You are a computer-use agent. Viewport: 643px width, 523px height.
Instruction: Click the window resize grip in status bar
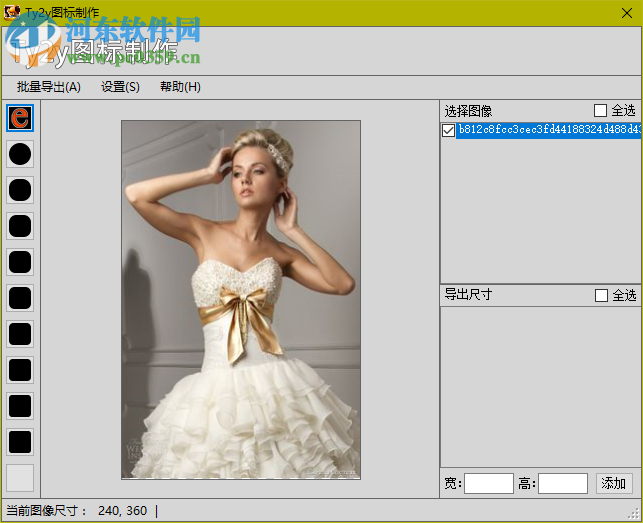coord(635,513)
